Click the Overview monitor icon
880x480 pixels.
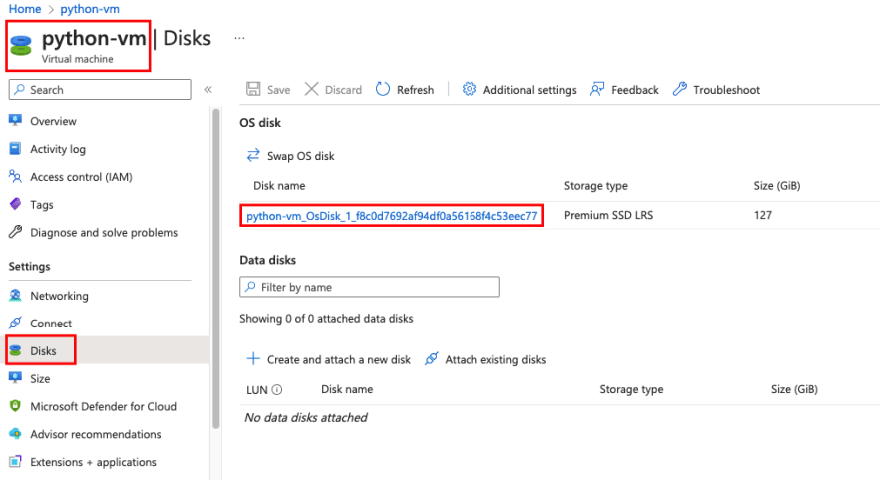[16, 120]
